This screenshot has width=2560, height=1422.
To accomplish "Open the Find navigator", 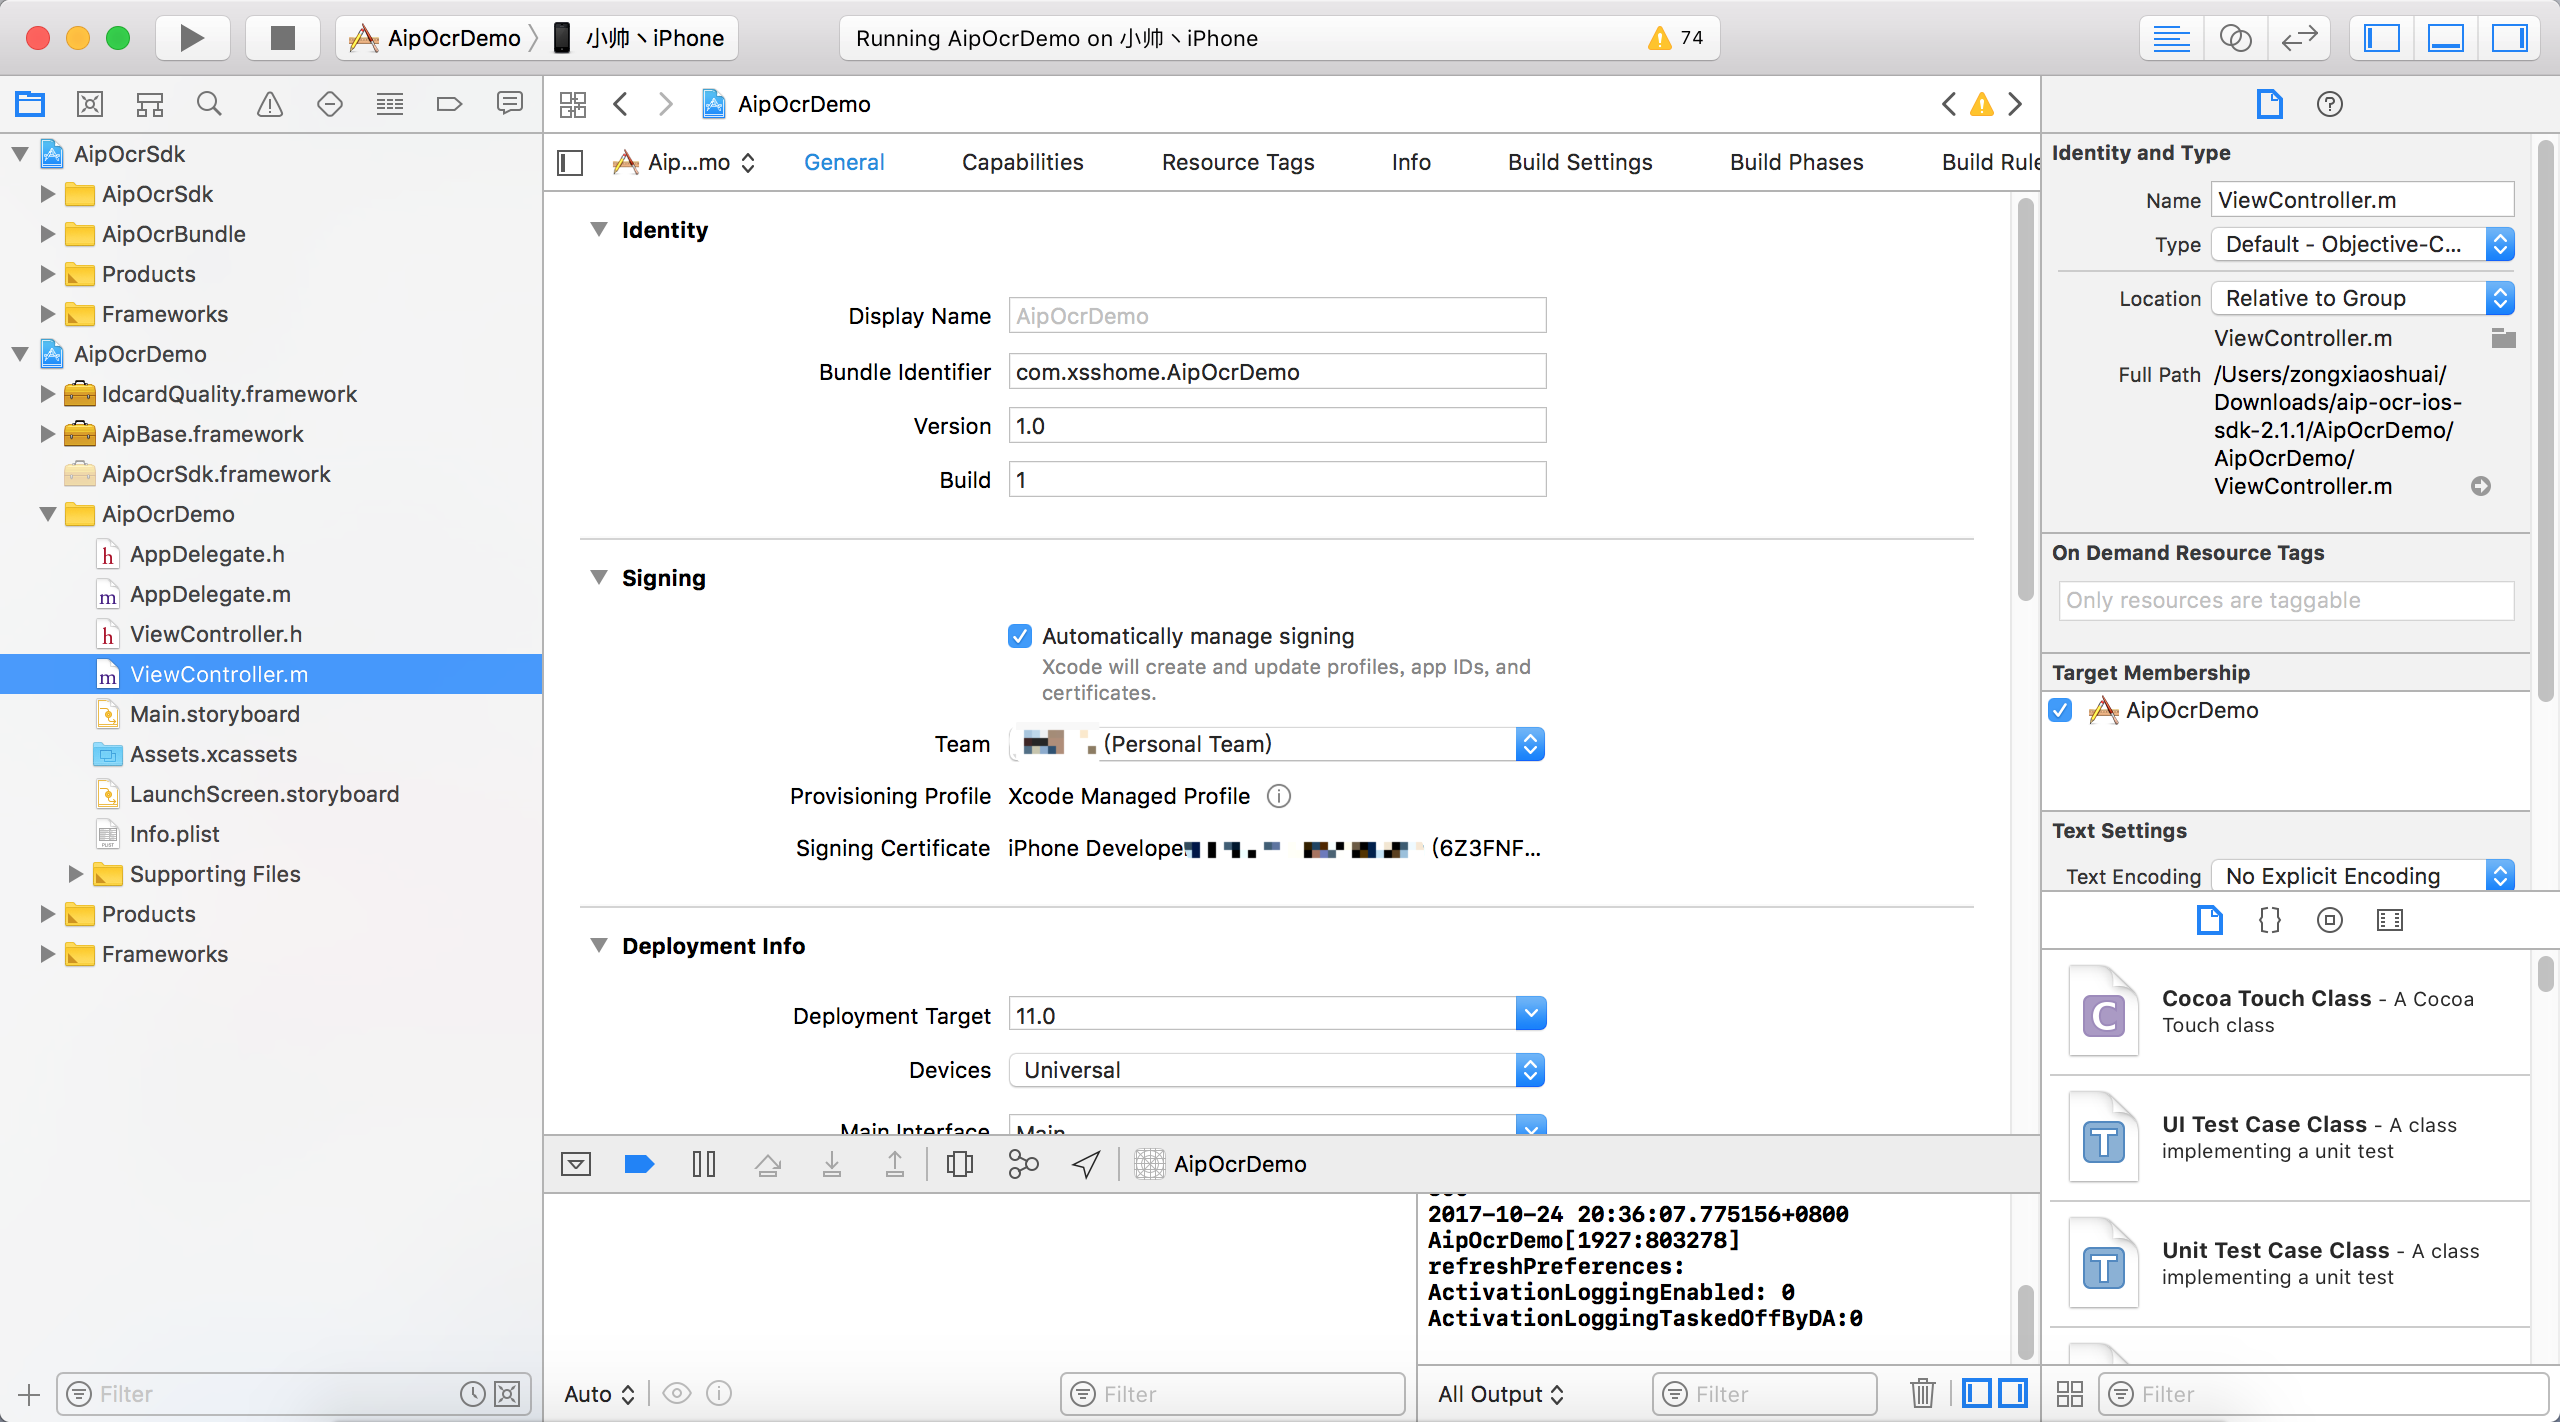I will pyautogui.click(x=209, y=103).
